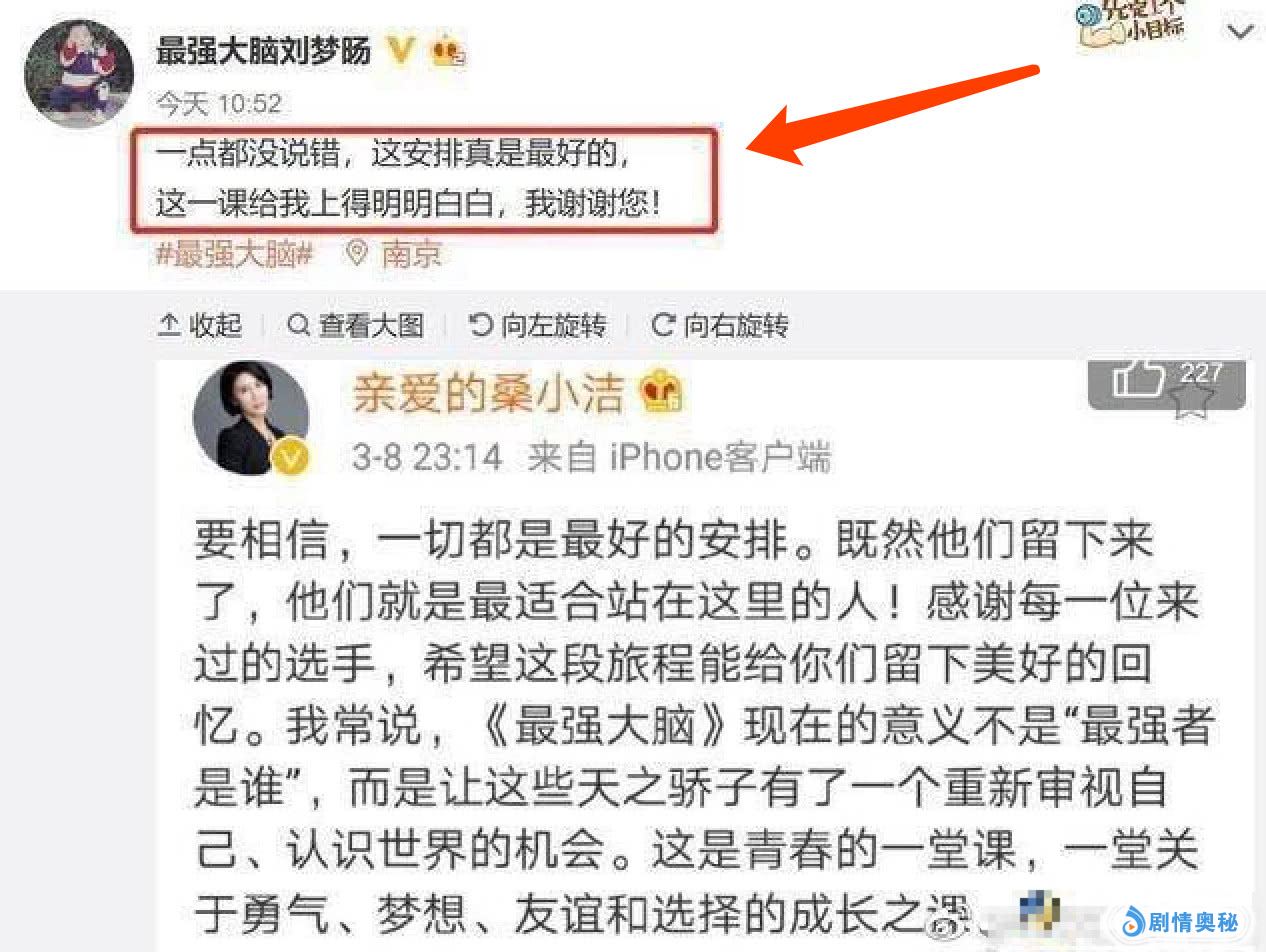Click the 剧情奥秘 watermark logo

click(1182, 921)
